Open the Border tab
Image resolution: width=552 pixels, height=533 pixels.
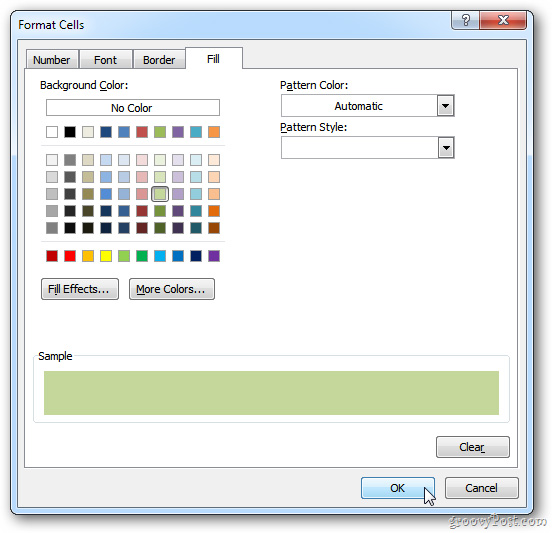pyautogui.click(x=159, y=59)
